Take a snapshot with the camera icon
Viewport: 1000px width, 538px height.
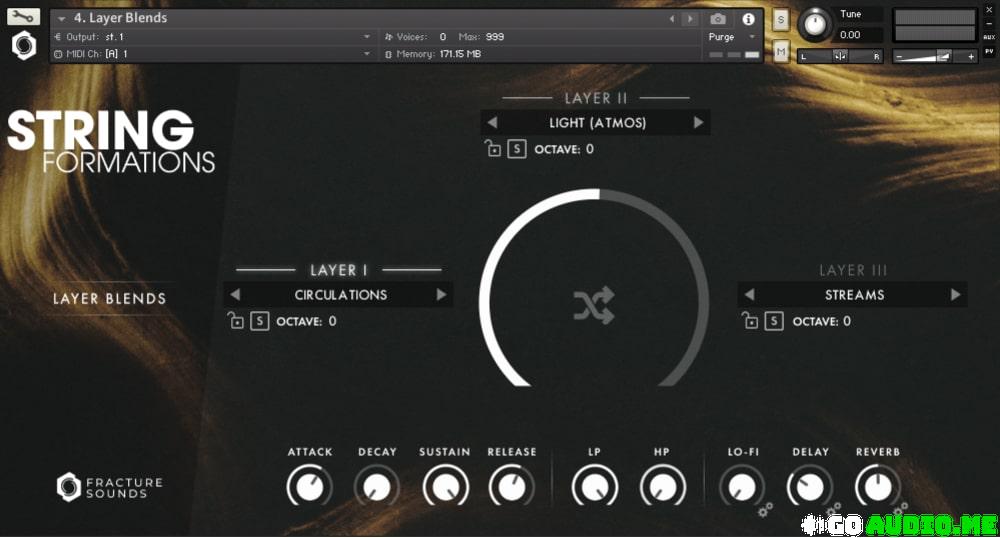coord(717,19)
